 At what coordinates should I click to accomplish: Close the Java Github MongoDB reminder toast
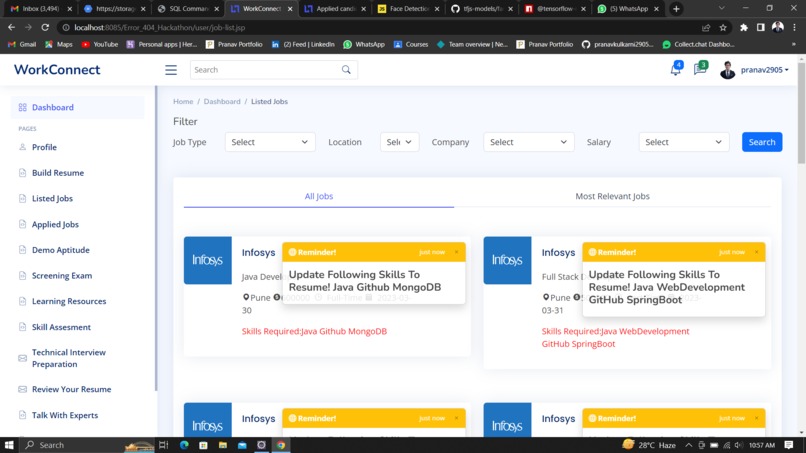(x=456, y=252)
